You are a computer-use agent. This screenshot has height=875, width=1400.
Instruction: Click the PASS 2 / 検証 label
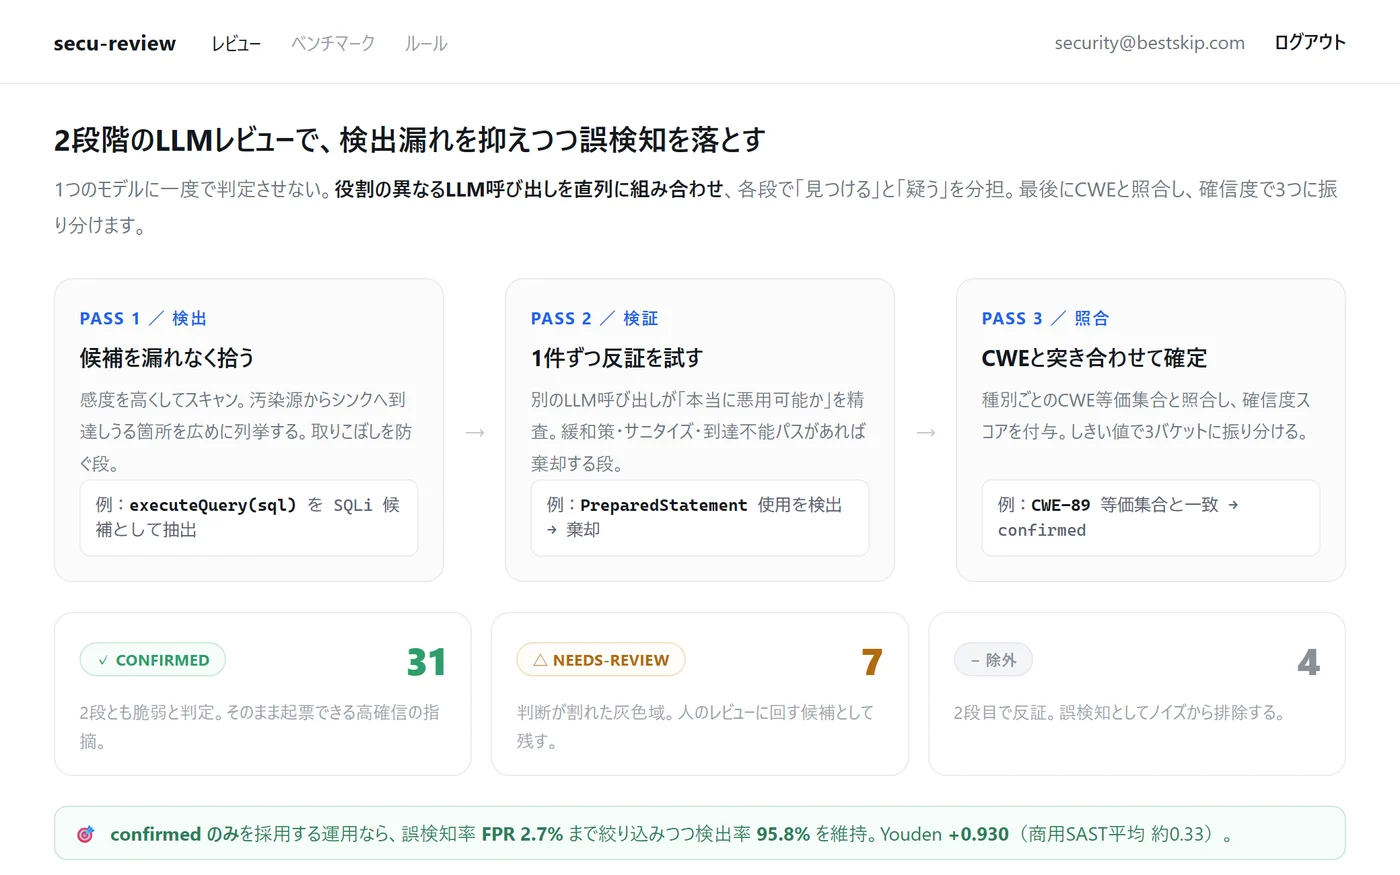pos(594,318)
